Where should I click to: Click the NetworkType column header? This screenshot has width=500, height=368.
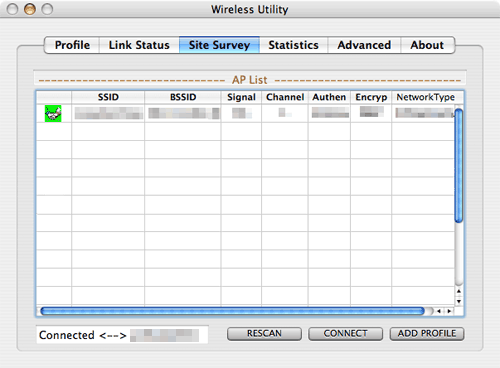coord(425,97)
